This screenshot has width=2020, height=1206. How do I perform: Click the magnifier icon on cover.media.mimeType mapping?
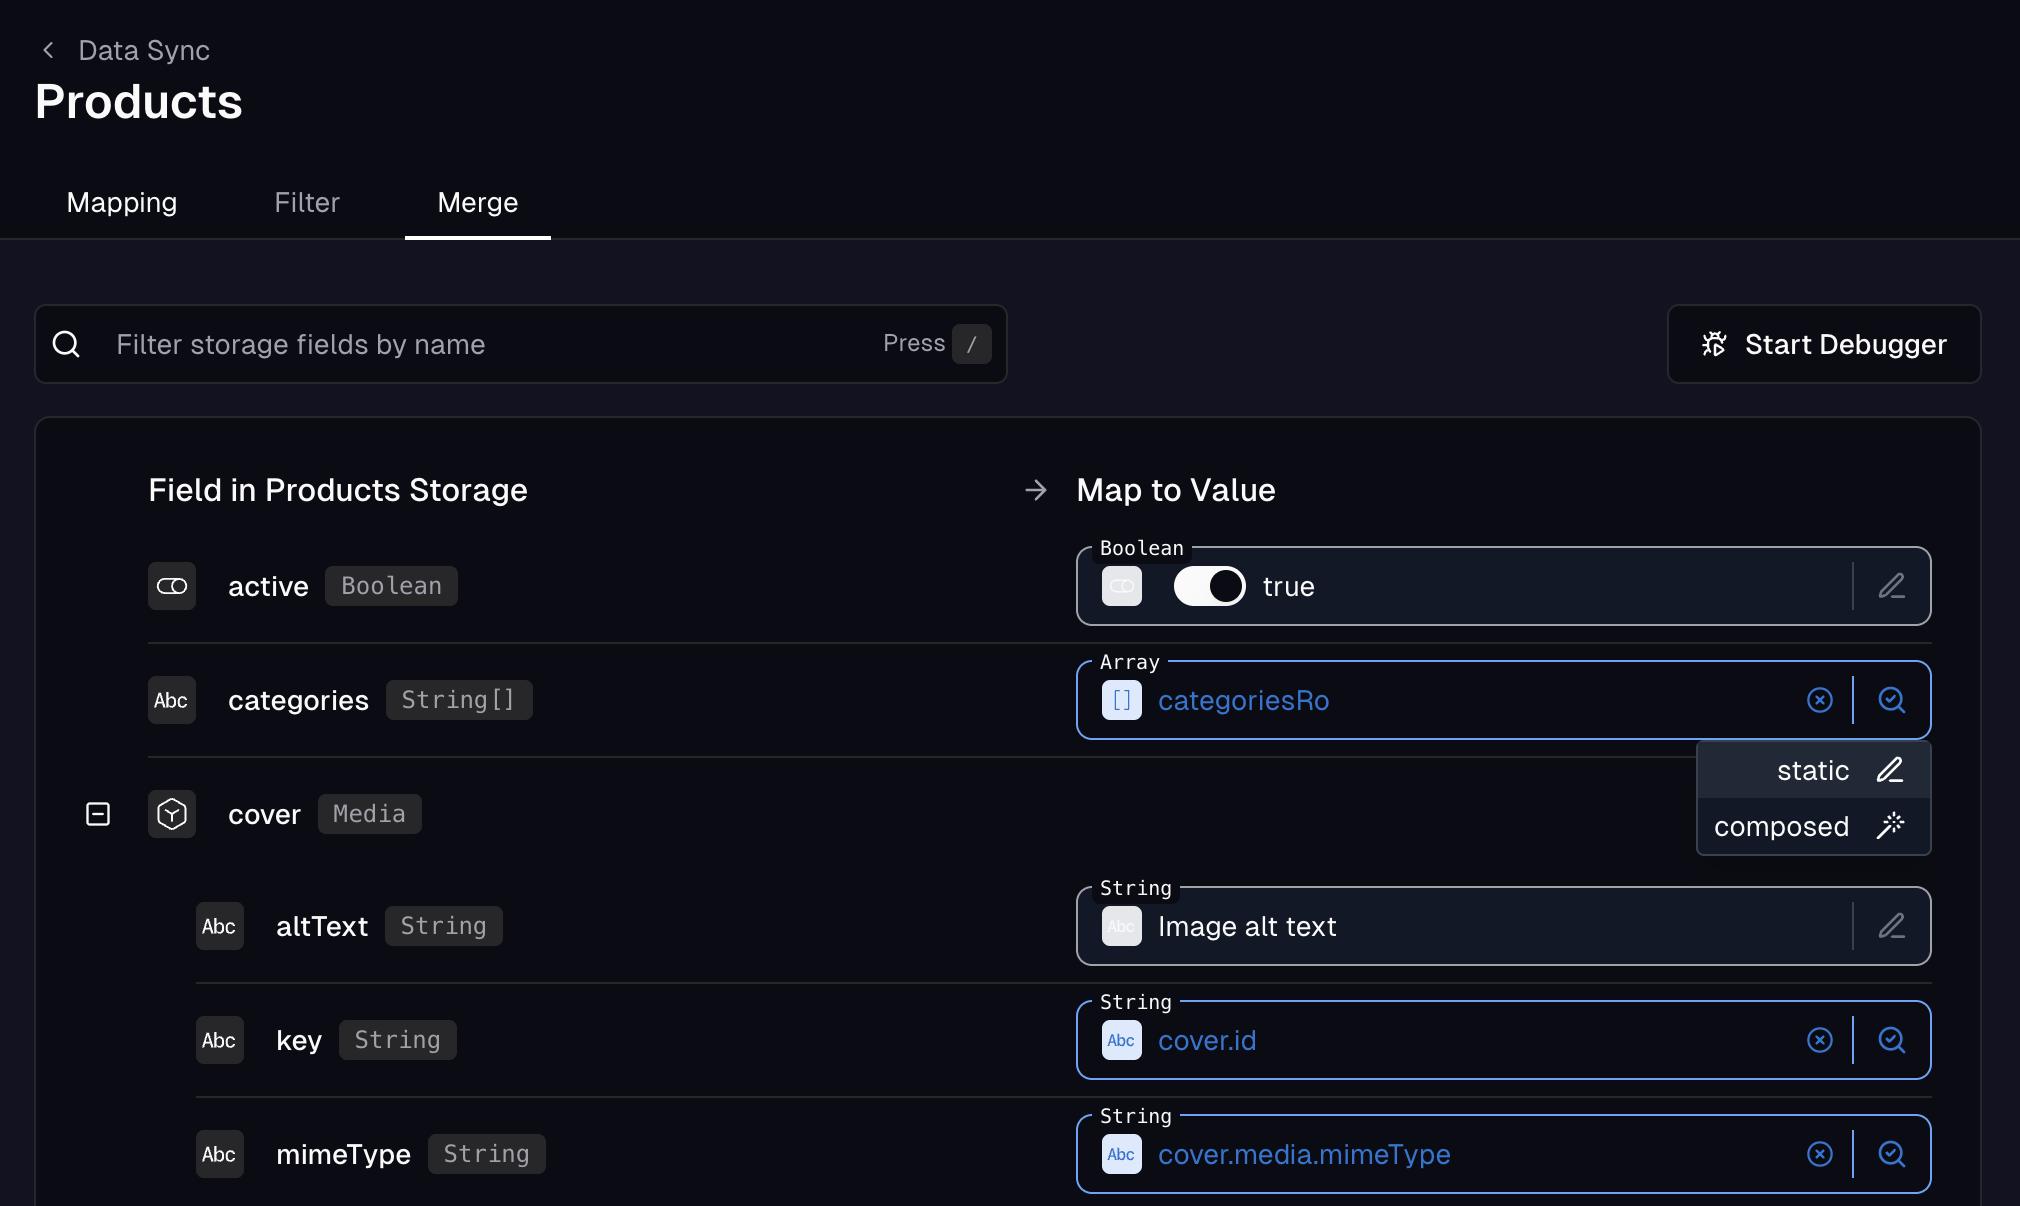(x=1892, y=1154)
